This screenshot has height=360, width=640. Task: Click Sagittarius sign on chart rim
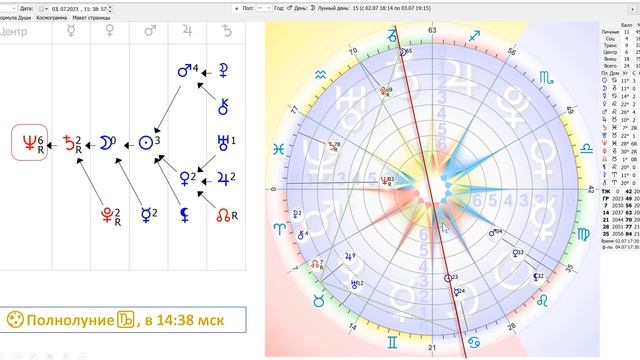pos(474,36)
